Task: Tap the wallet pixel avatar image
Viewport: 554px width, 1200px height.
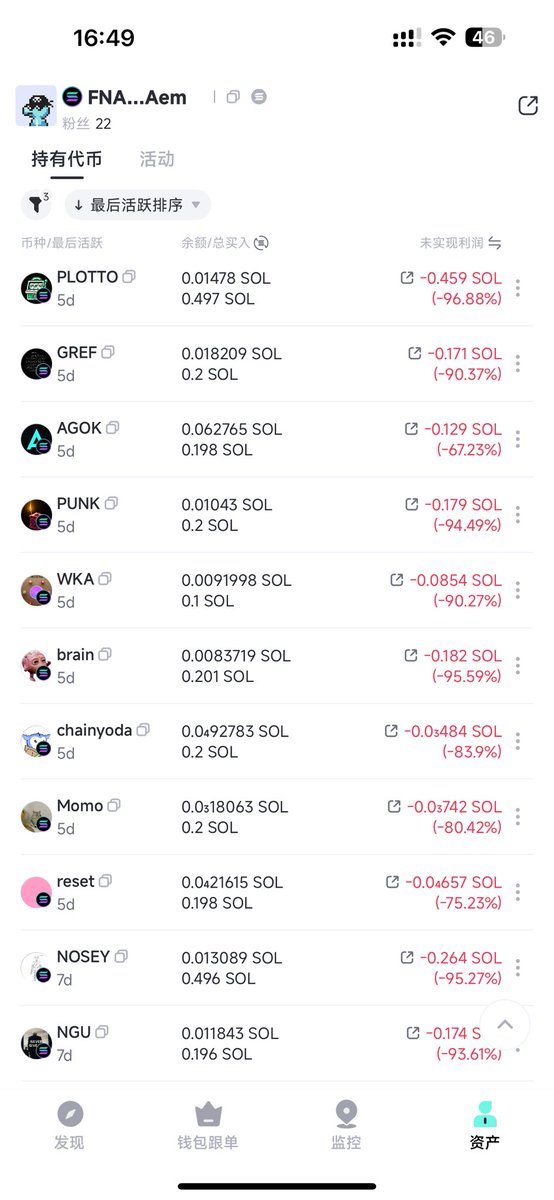Action: tap(36, 106)
